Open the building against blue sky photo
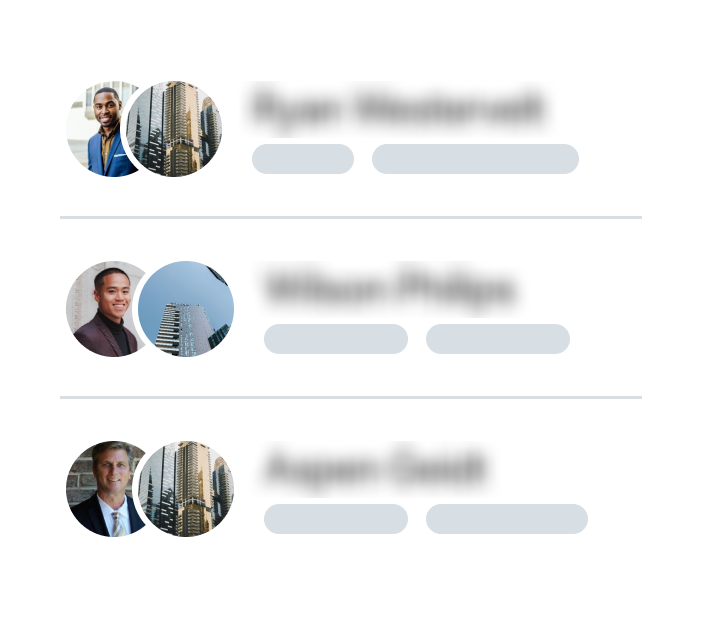Screen dimensions: 702x618 point(186,309)
